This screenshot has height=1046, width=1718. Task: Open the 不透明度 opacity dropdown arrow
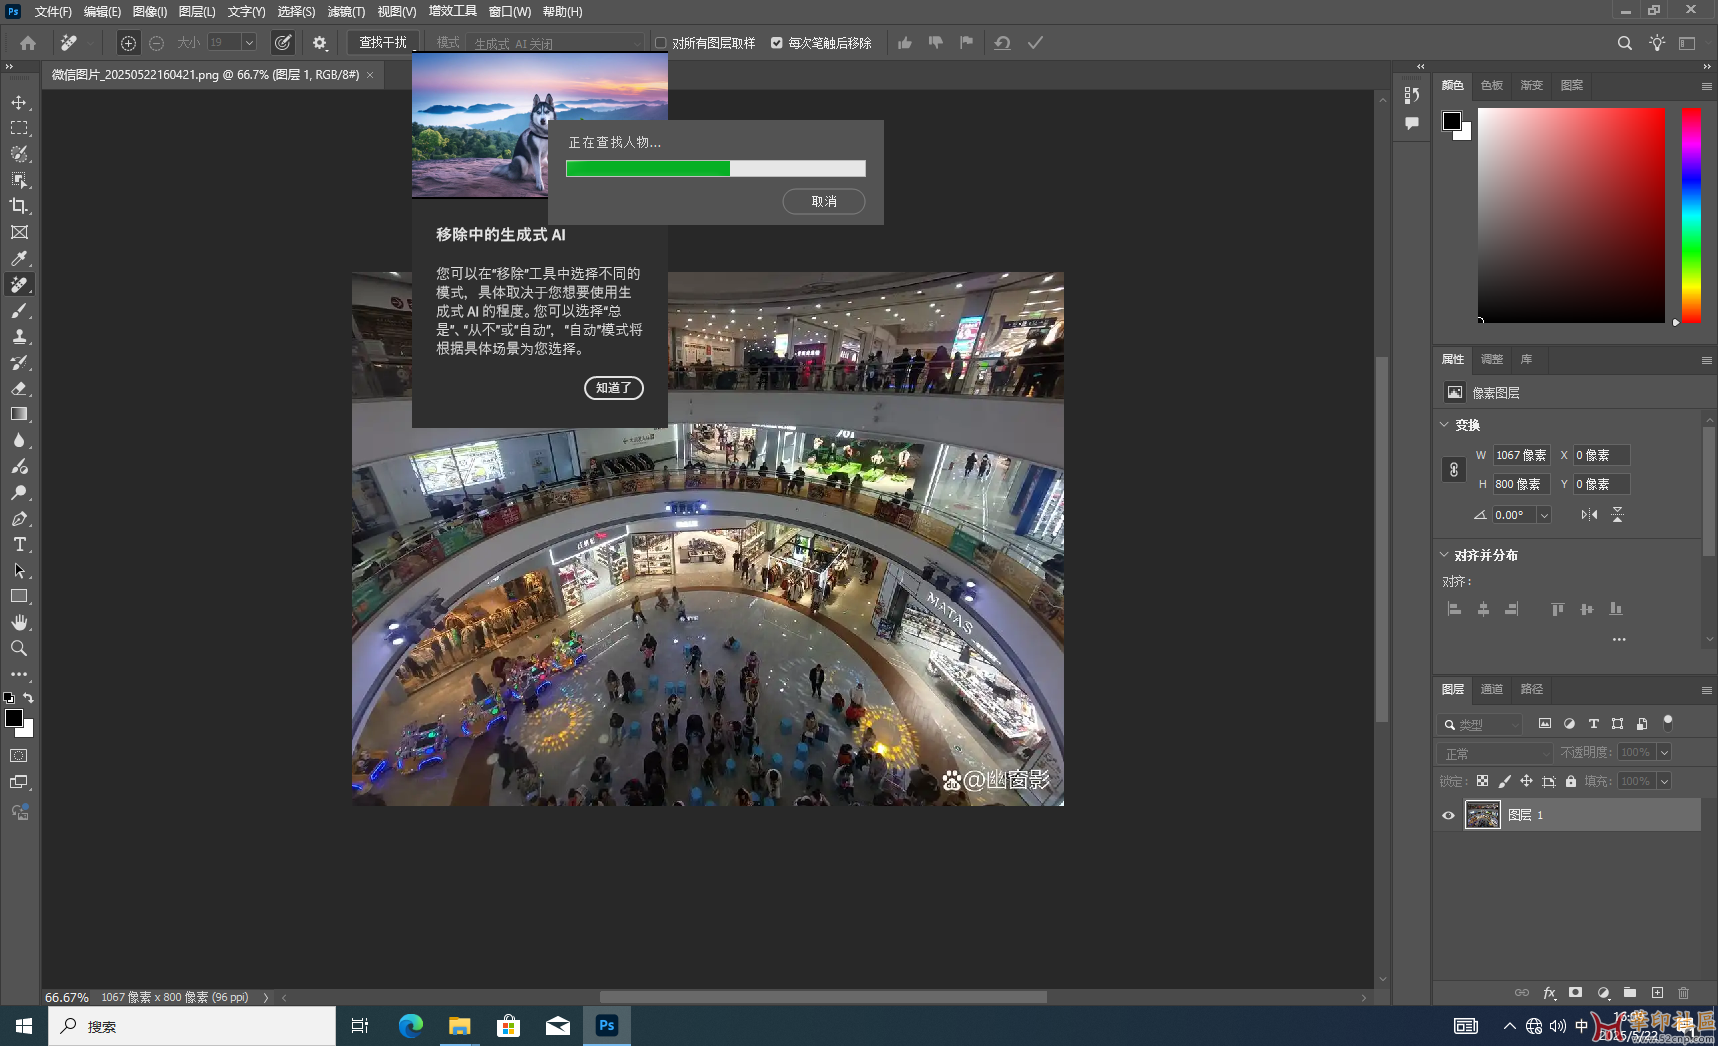pos(1665,752)
